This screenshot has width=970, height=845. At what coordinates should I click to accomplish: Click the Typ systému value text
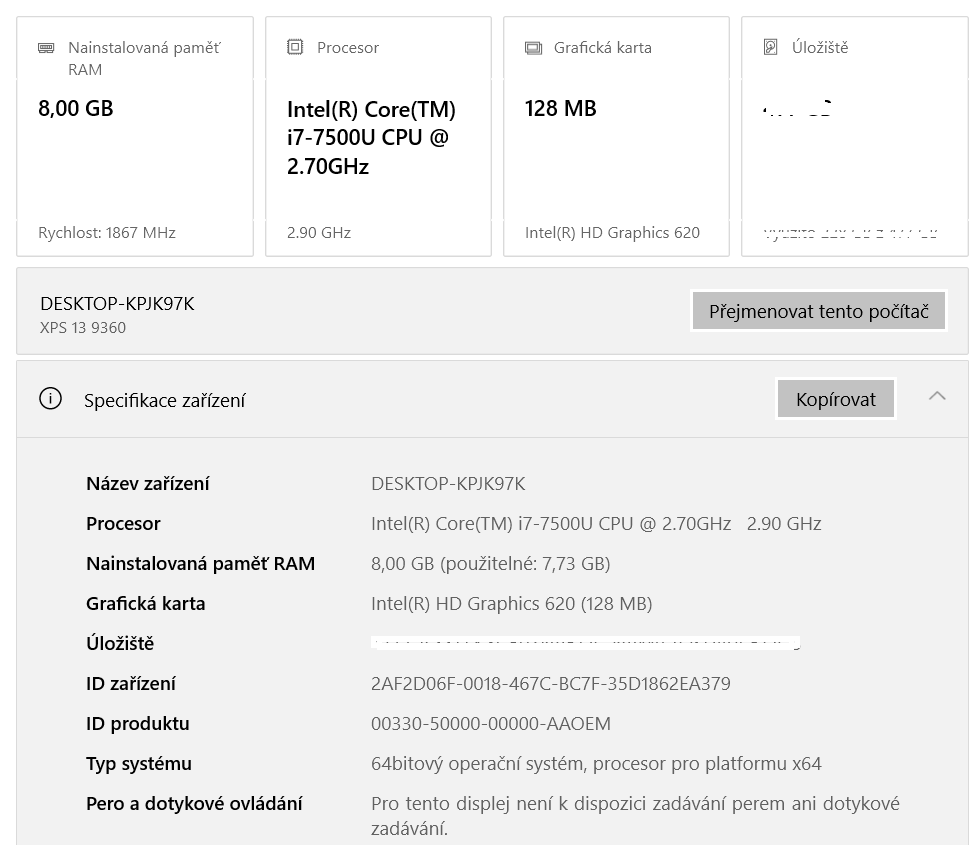(596, 764)
